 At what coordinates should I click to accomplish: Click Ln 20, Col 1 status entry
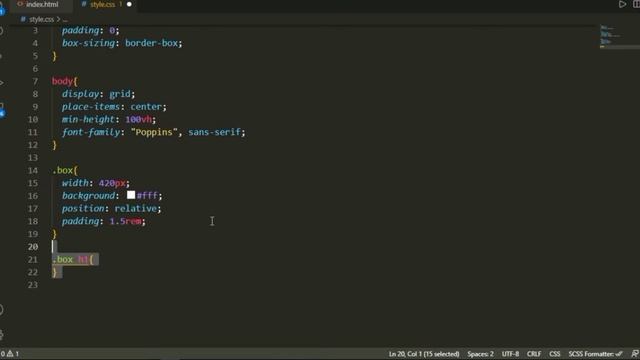tap(424, 354)
